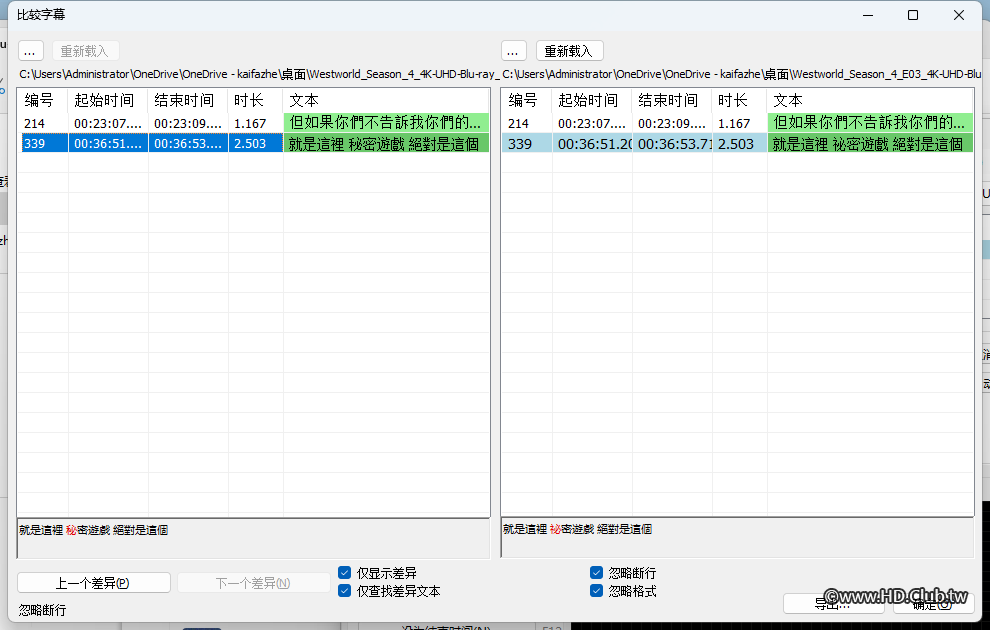Sort left table by 起始时间 column header
990x630 pixels.
[x=108, y=100]
